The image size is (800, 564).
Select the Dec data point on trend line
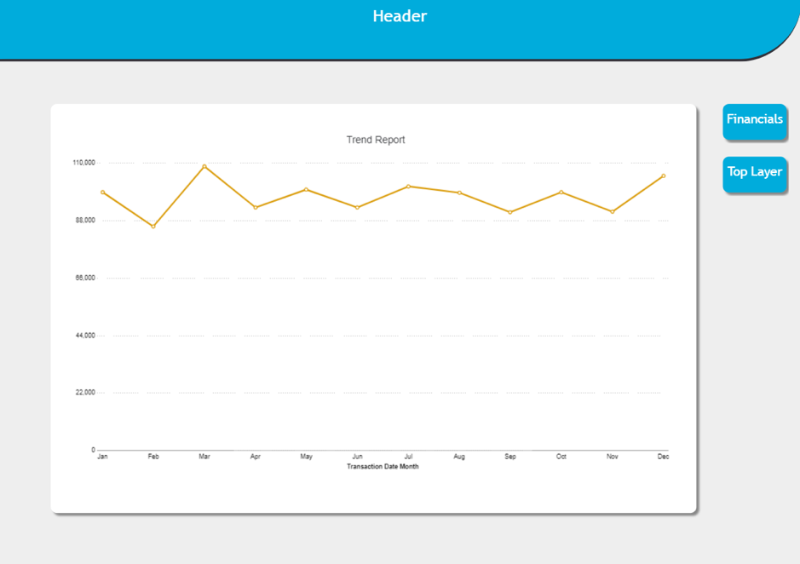(663, 176)
